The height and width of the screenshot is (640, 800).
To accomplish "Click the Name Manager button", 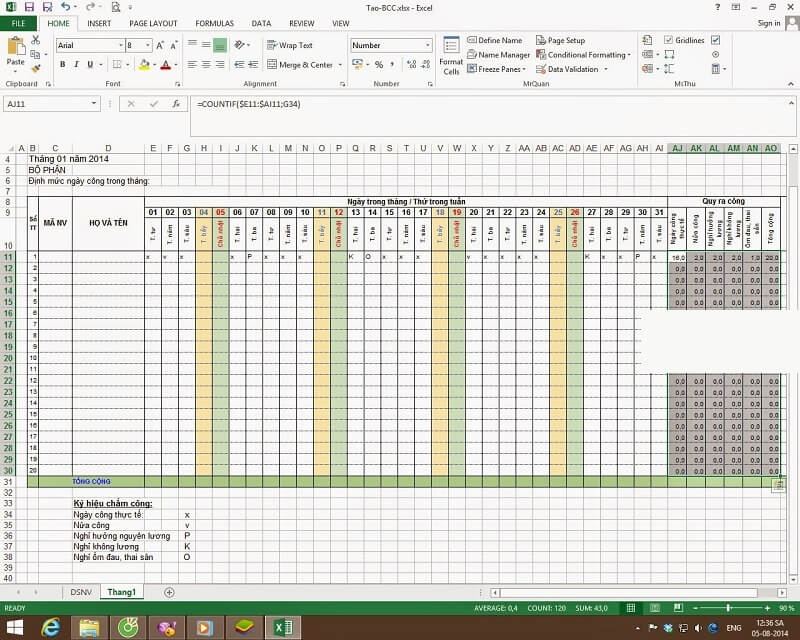I will point(499,55).
